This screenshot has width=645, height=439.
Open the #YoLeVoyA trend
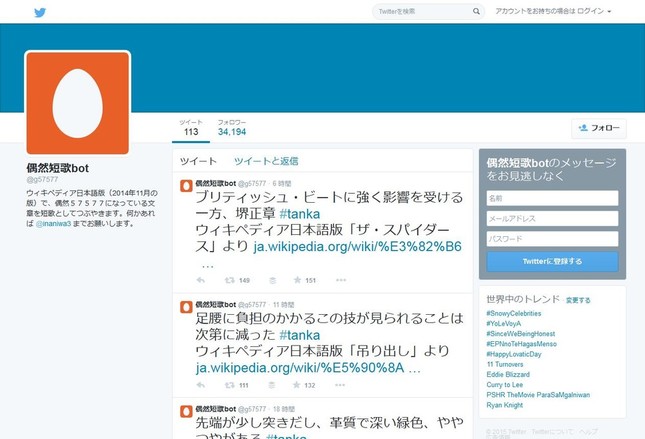point(503,324)
